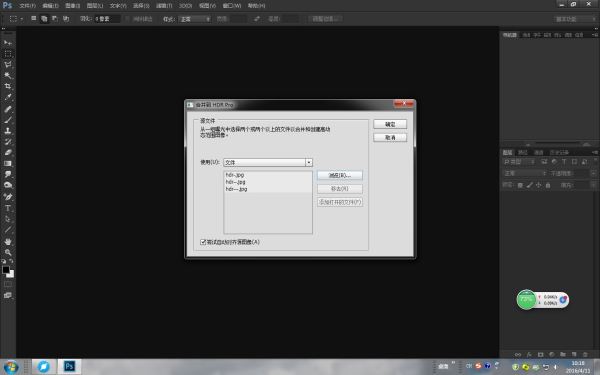
Task: Open the workspace switcher dropdown at top right
Action: [574, 19]
